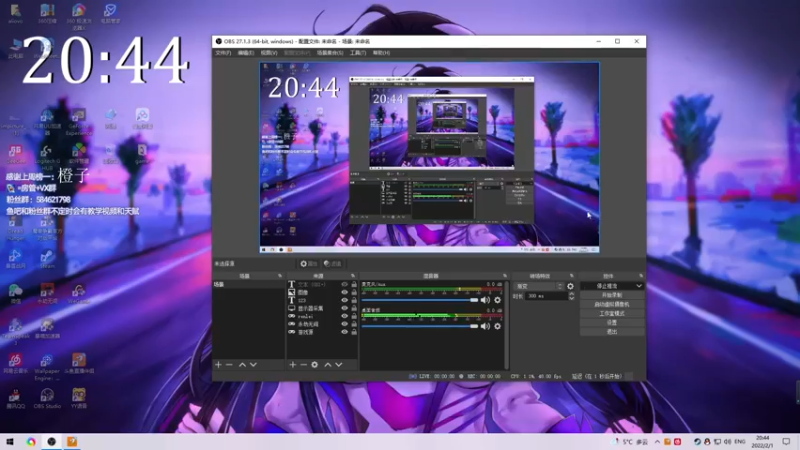Adjust 桌面音频 volume slider
This screenshot has height=450, width=800.
pos(419,326)
